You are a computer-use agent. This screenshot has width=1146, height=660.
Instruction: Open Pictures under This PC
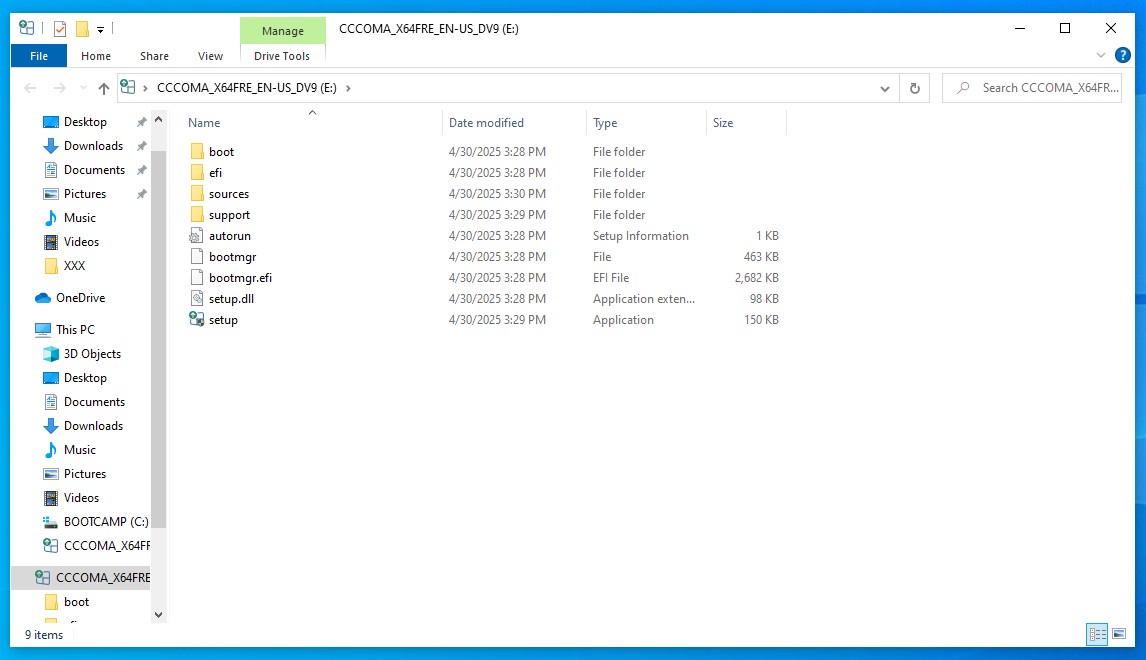point(85,474)
